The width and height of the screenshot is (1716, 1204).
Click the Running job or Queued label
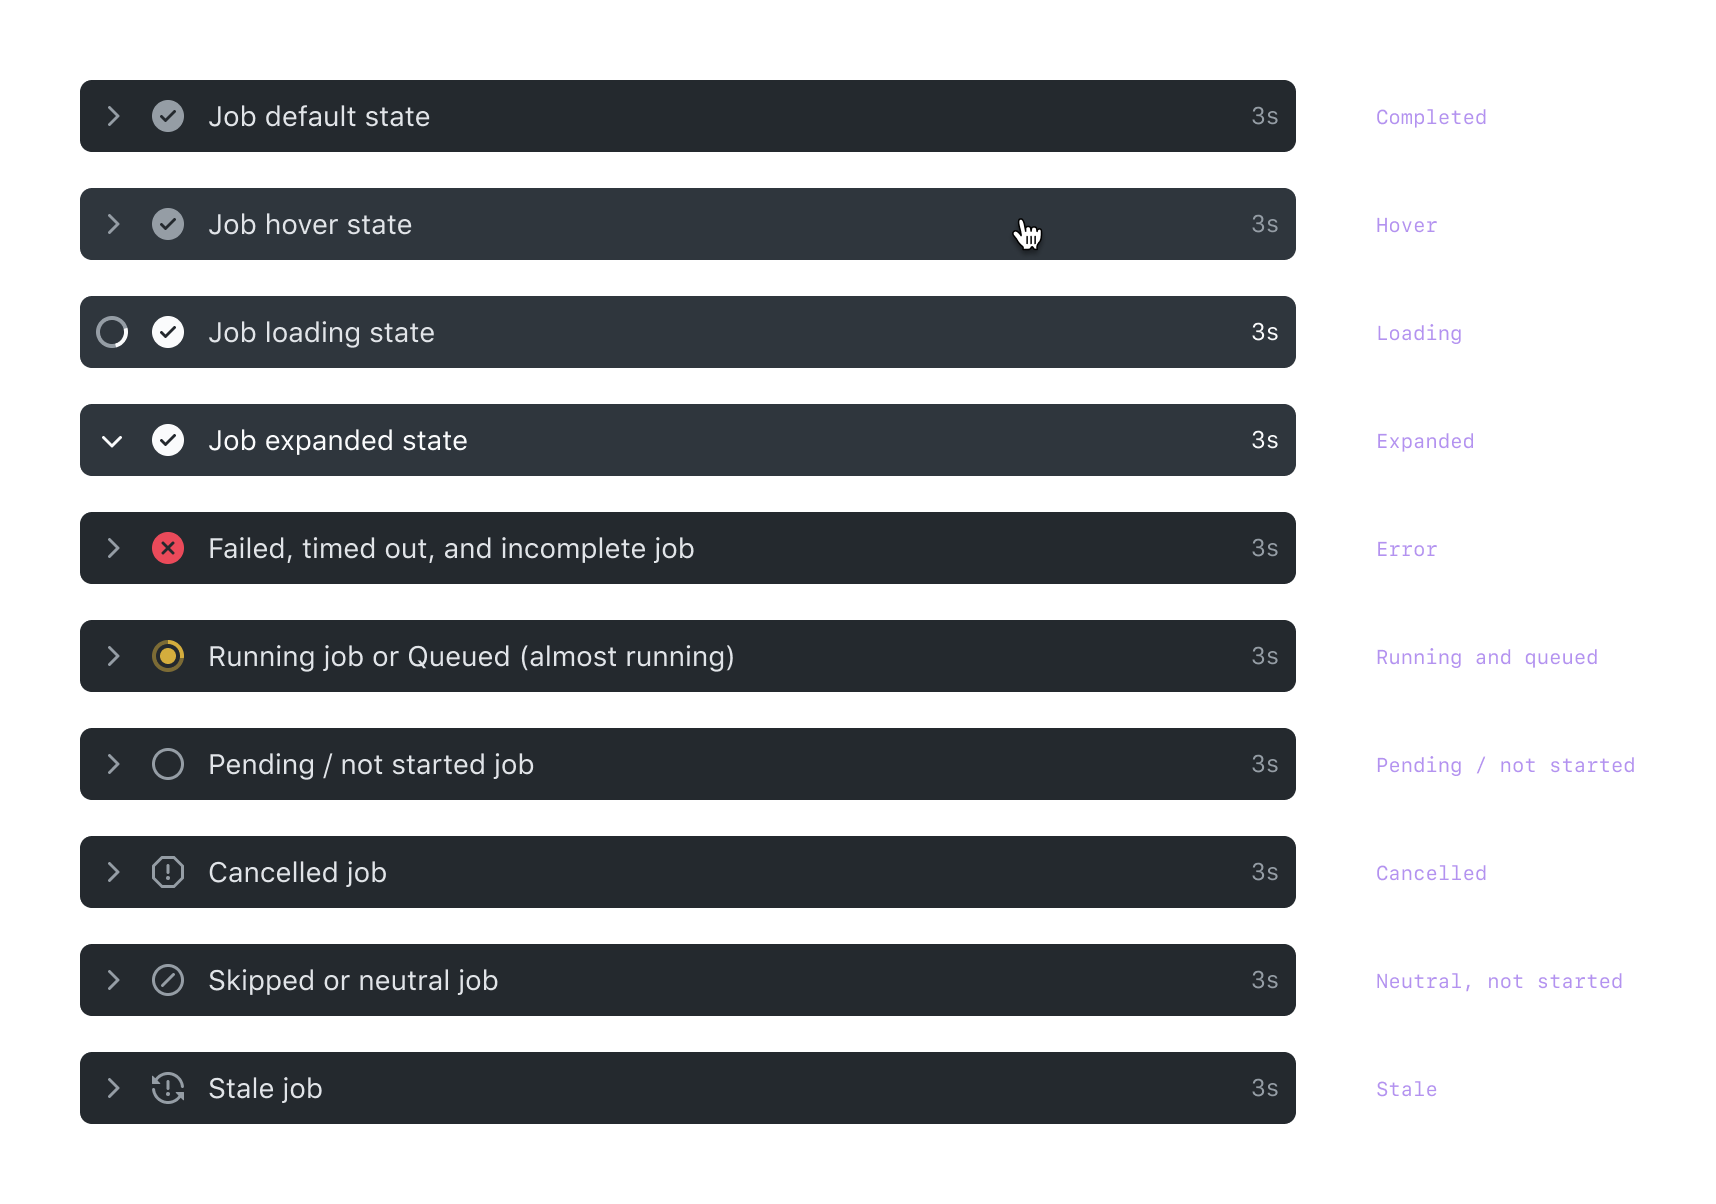(471, 656)
